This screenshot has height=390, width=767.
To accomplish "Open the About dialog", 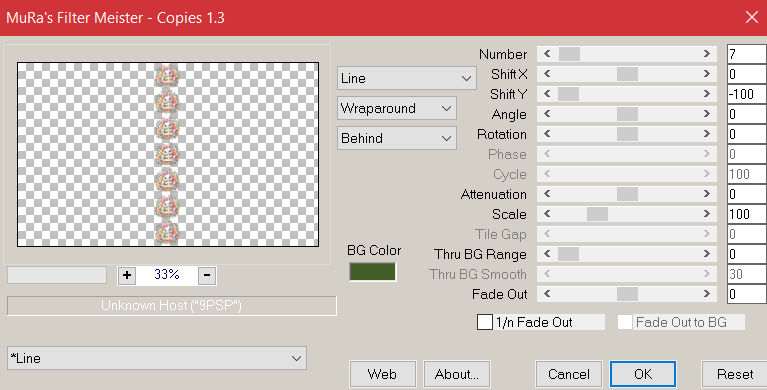I will click(x=457, y=374).
